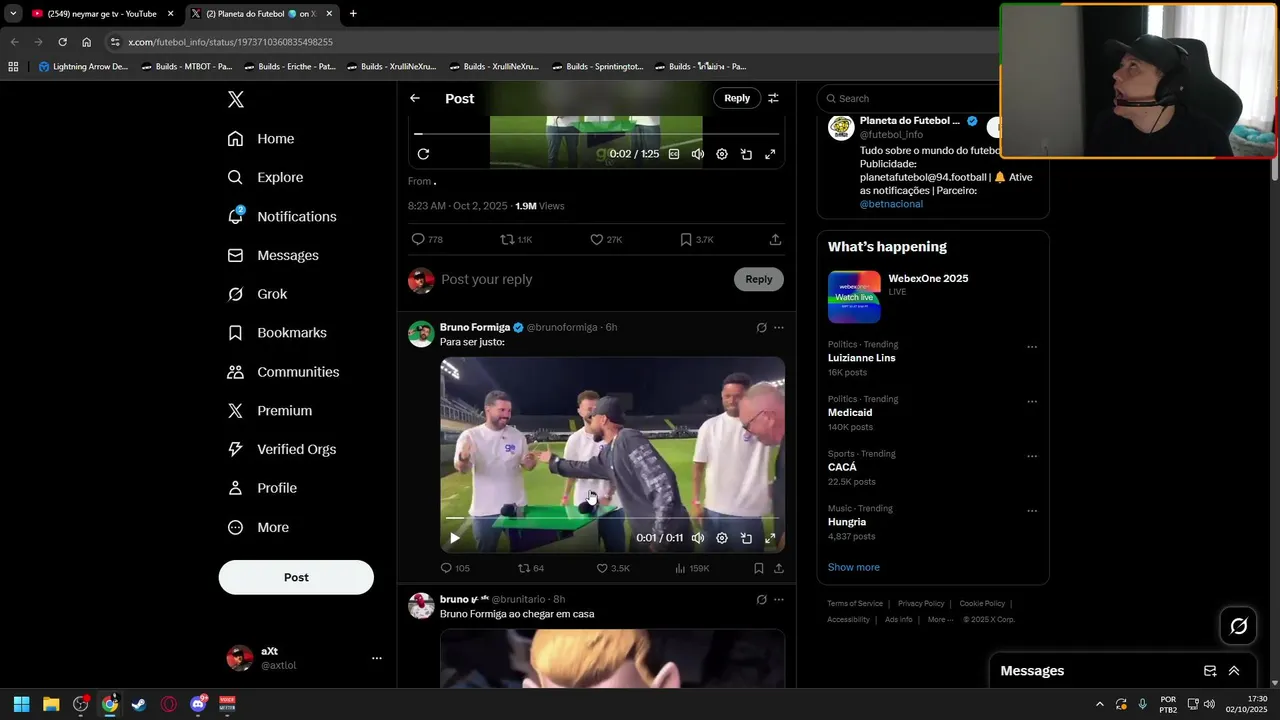Open Explore in the X sidebar
Image resolution: width=1280 pixels, height=720 pixels.
(265, 177)
